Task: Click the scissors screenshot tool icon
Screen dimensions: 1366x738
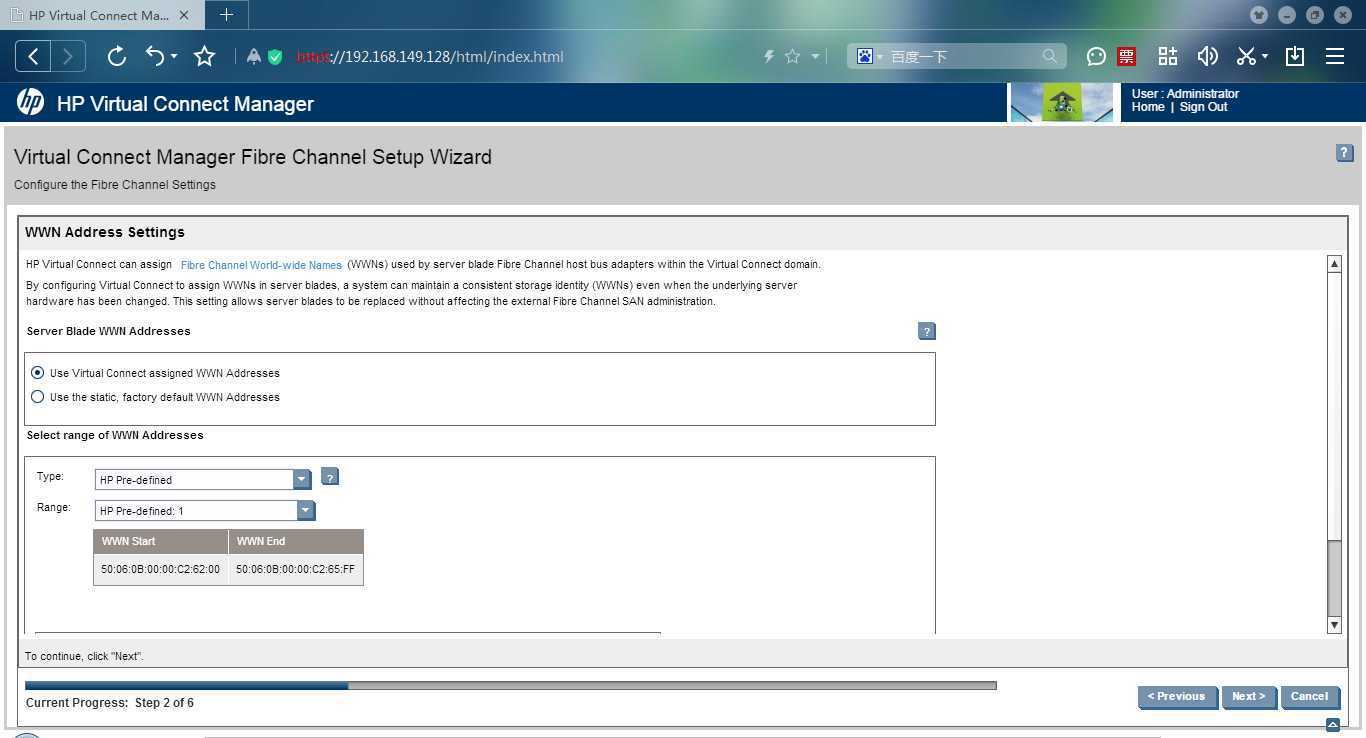Action: pyautogui.click(x=1246, y=56)
